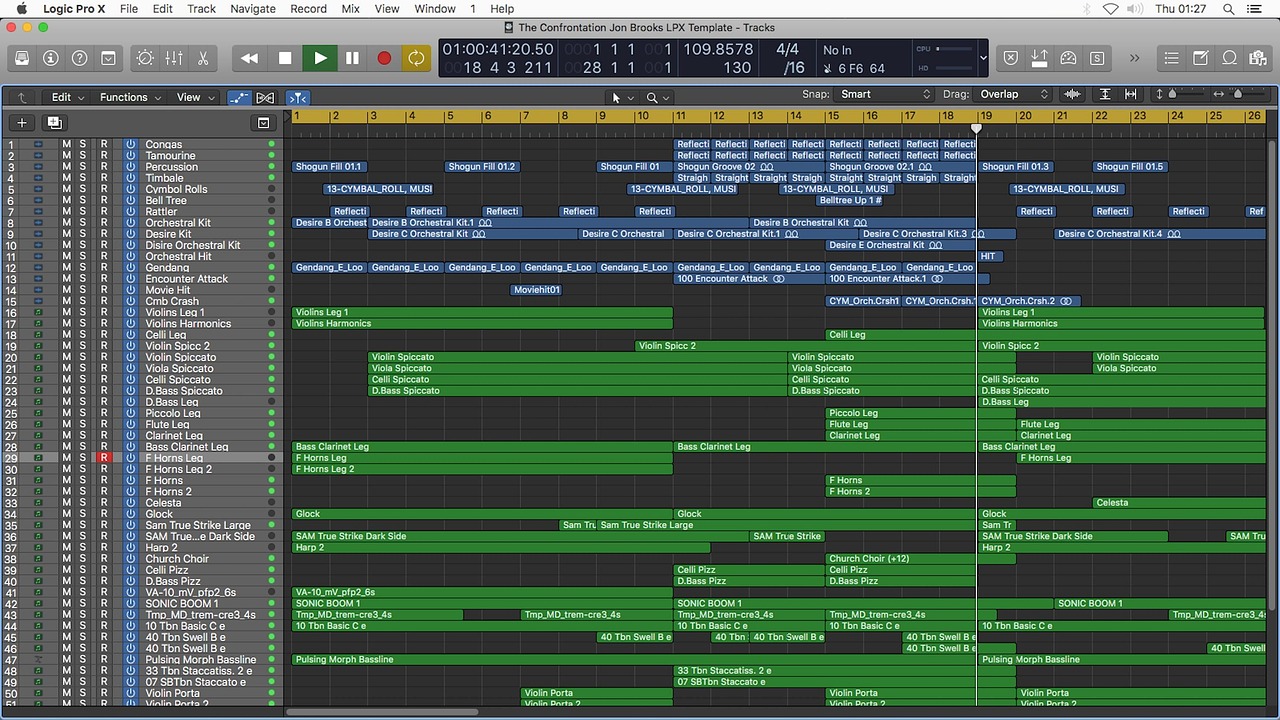Start playback with the Play button
This screenshot has width=1280, height=720.
[320, 58]
